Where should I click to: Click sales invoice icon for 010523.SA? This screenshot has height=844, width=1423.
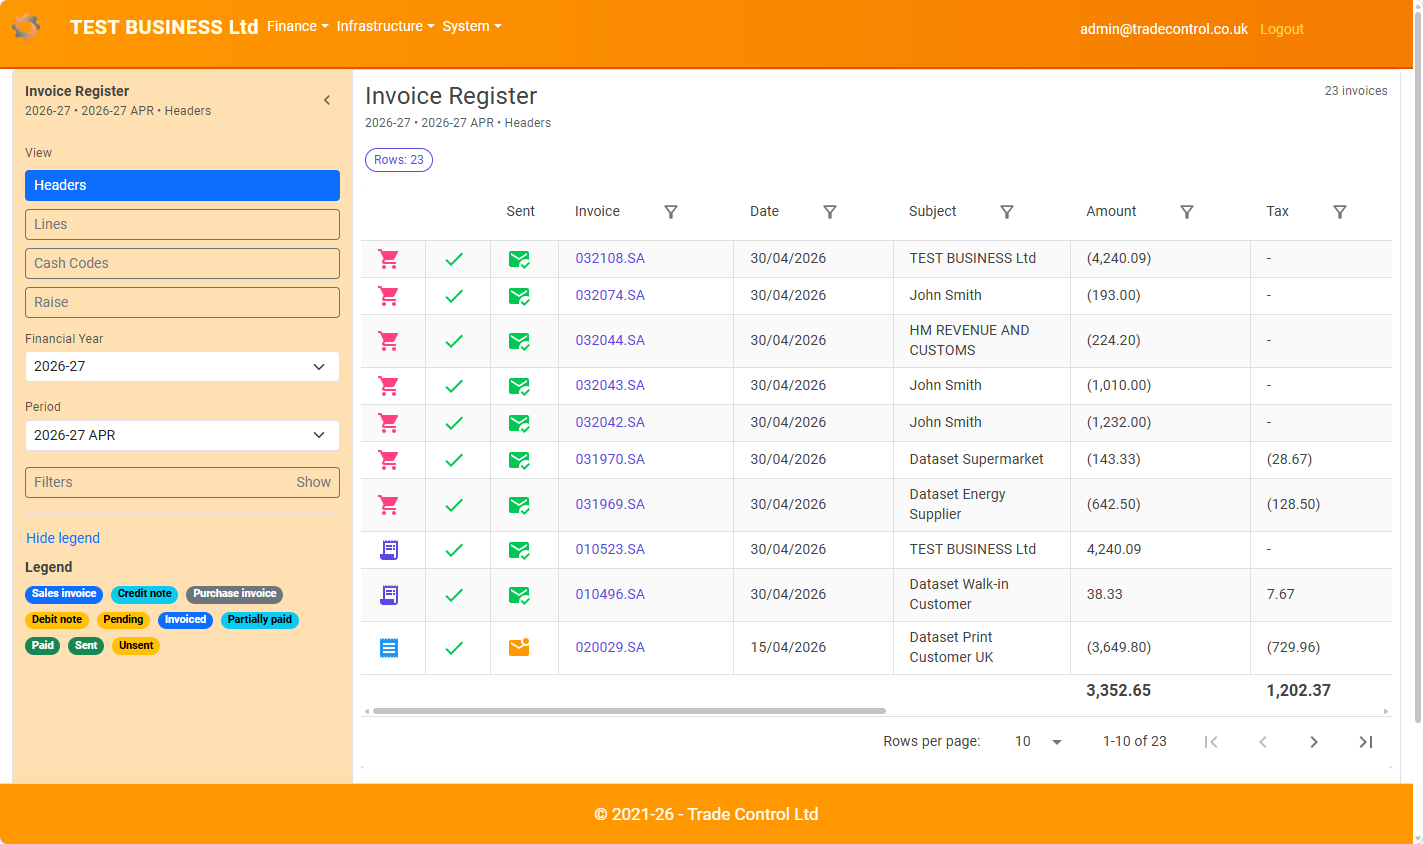point(389,550)
